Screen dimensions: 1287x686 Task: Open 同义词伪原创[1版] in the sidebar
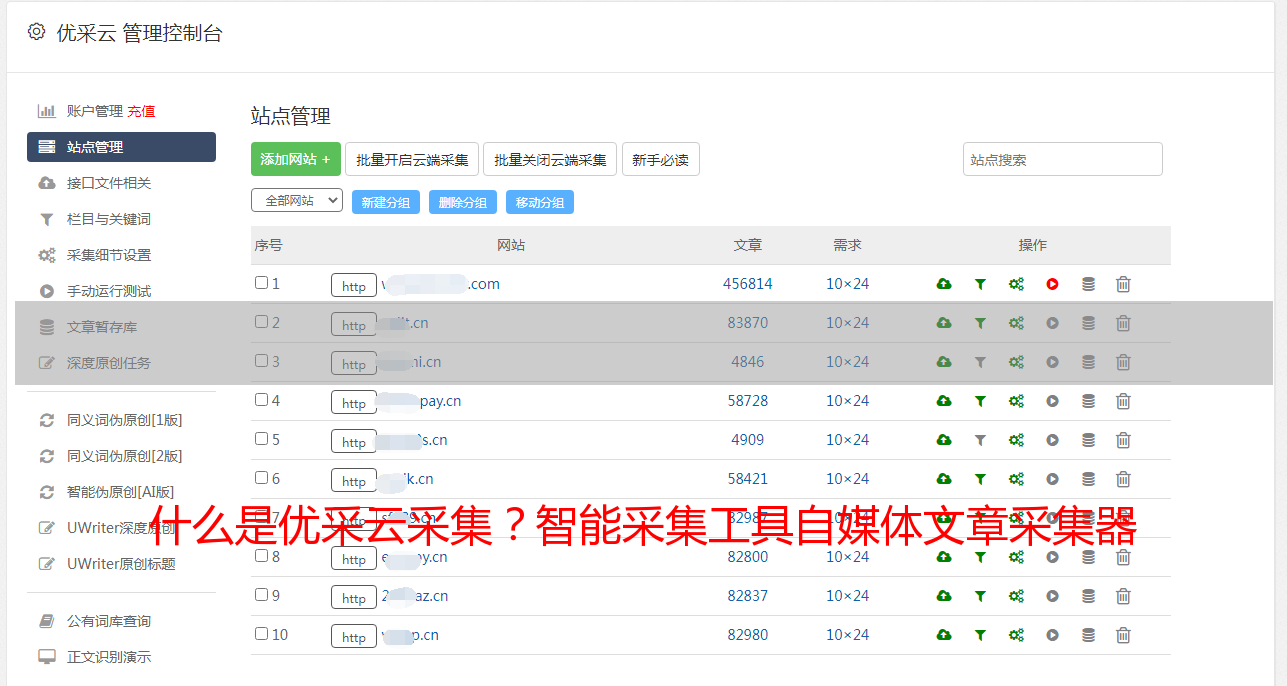pos(124,420)
